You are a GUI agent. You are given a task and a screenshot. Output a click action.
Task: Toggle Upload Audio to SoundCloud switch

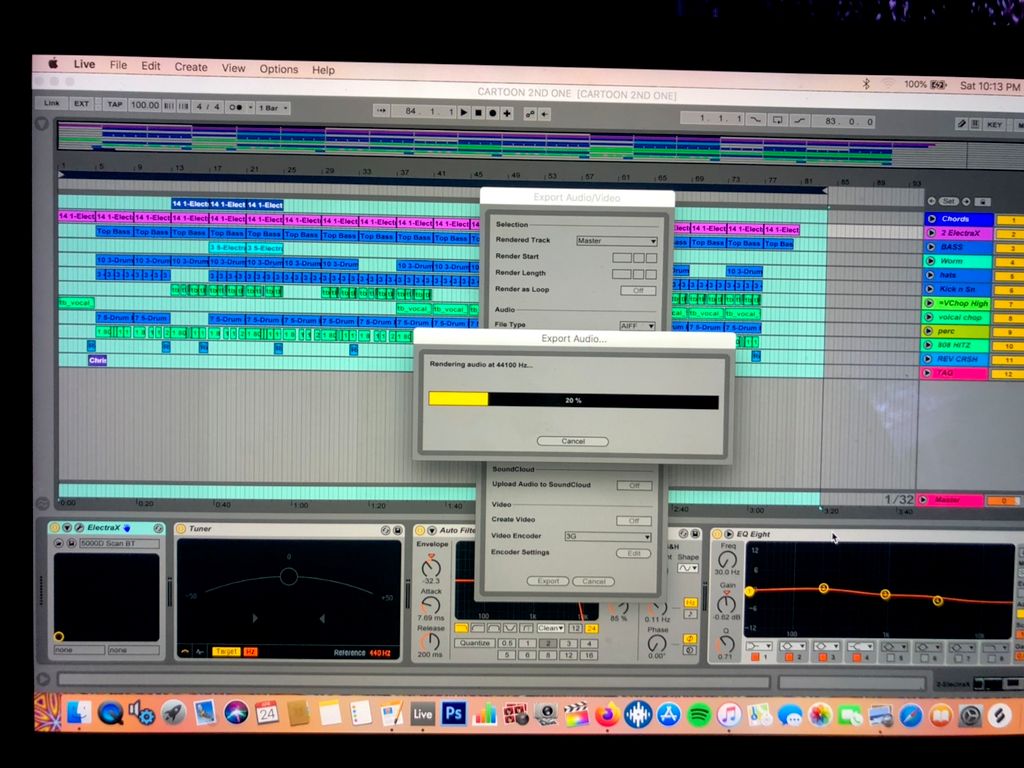pyautogui.click(x=634, y=486)
